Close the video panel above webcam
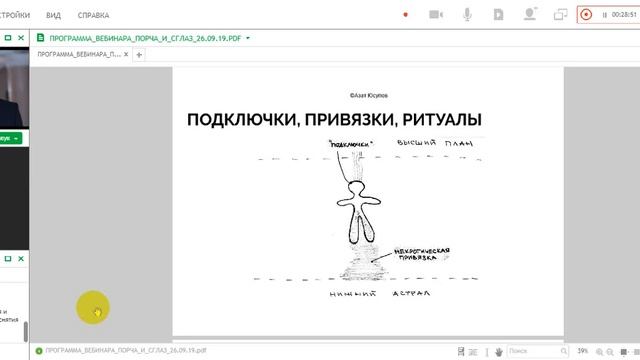 [21, 38]
